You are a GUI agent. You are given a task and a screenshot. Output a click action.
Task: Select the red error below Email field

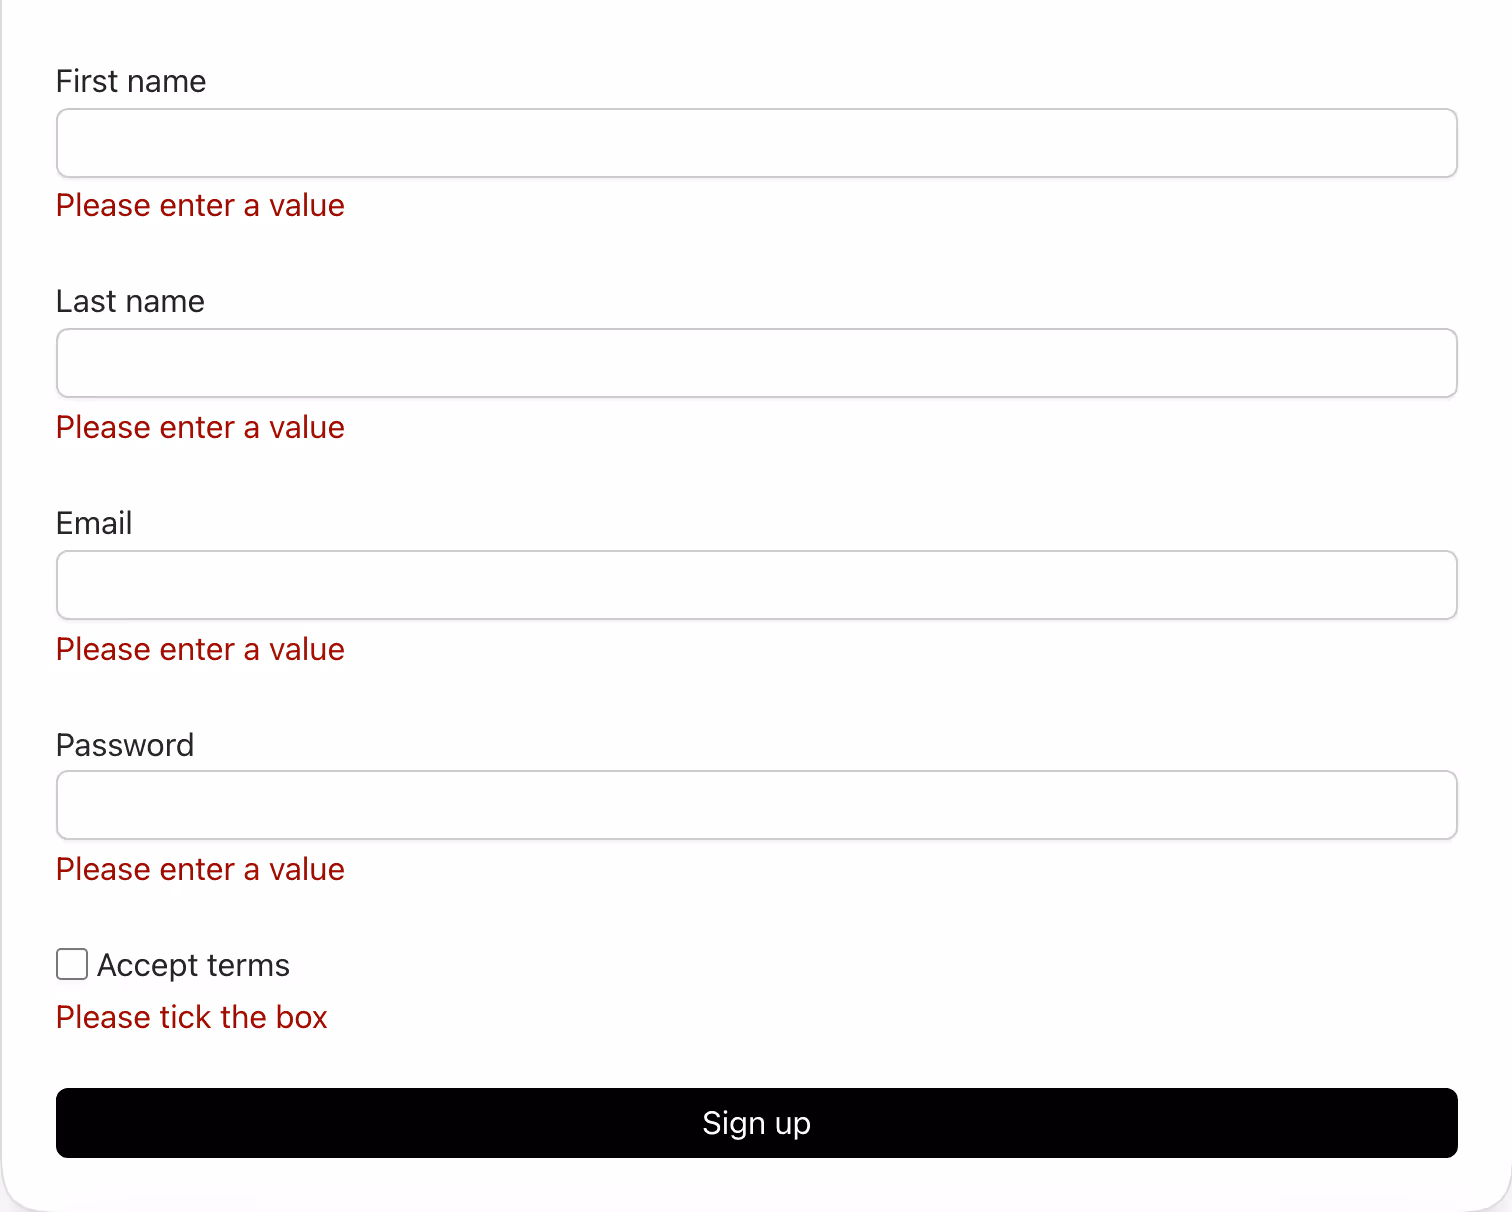click(x=200, y=649)
